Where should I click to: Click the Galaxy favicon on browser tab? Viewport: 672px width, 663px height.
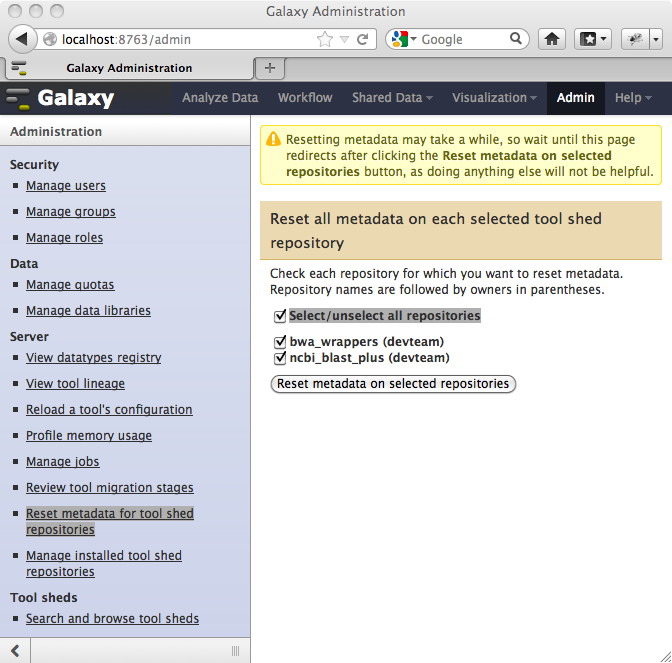coord(19,68)
